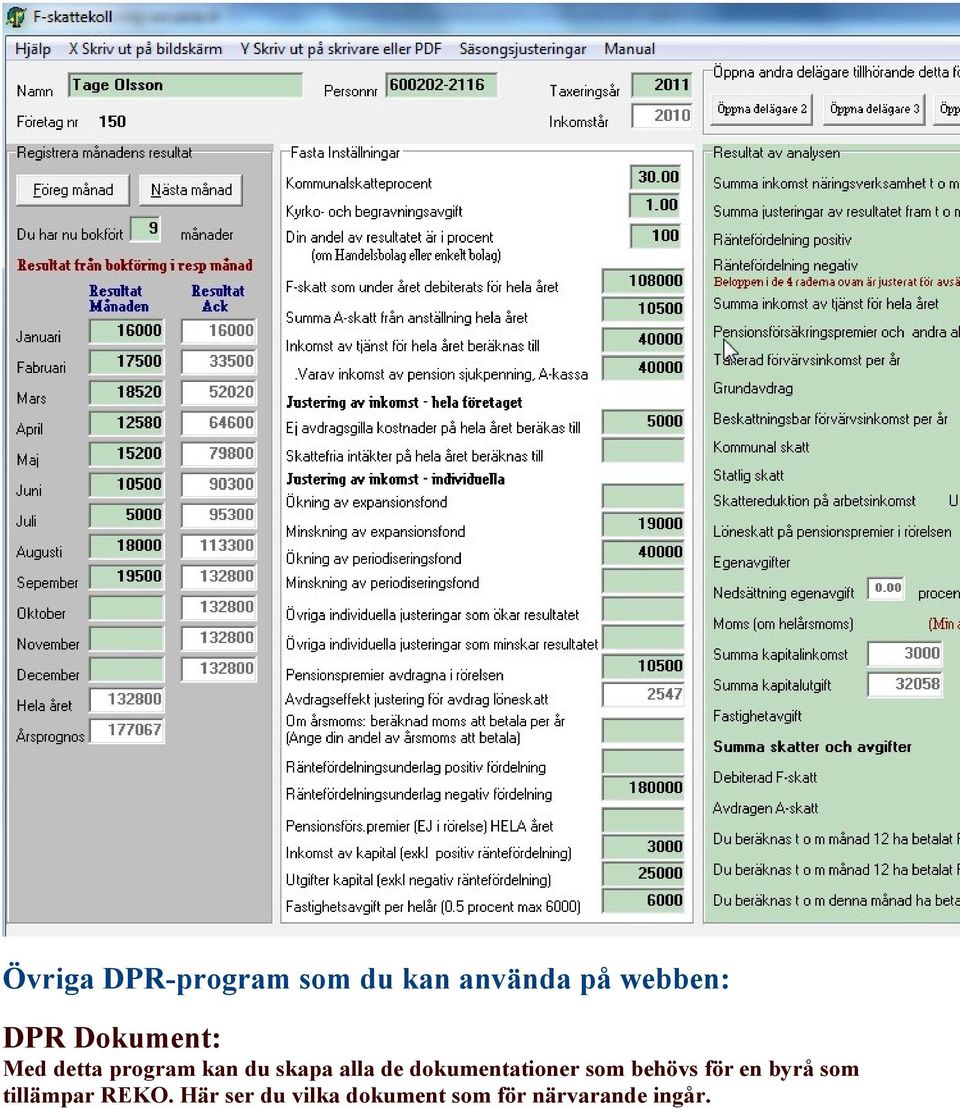Click Augusti accumulated value 113300
The image size is (960, 1109).
[219, 546]
